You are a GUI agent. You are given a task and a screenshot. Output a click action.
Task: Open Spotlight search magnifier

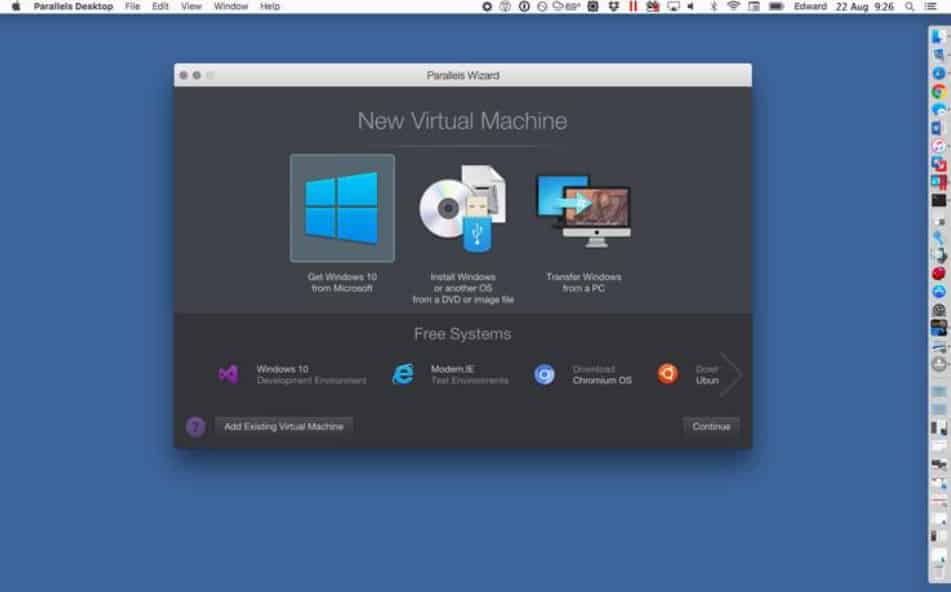909,7
